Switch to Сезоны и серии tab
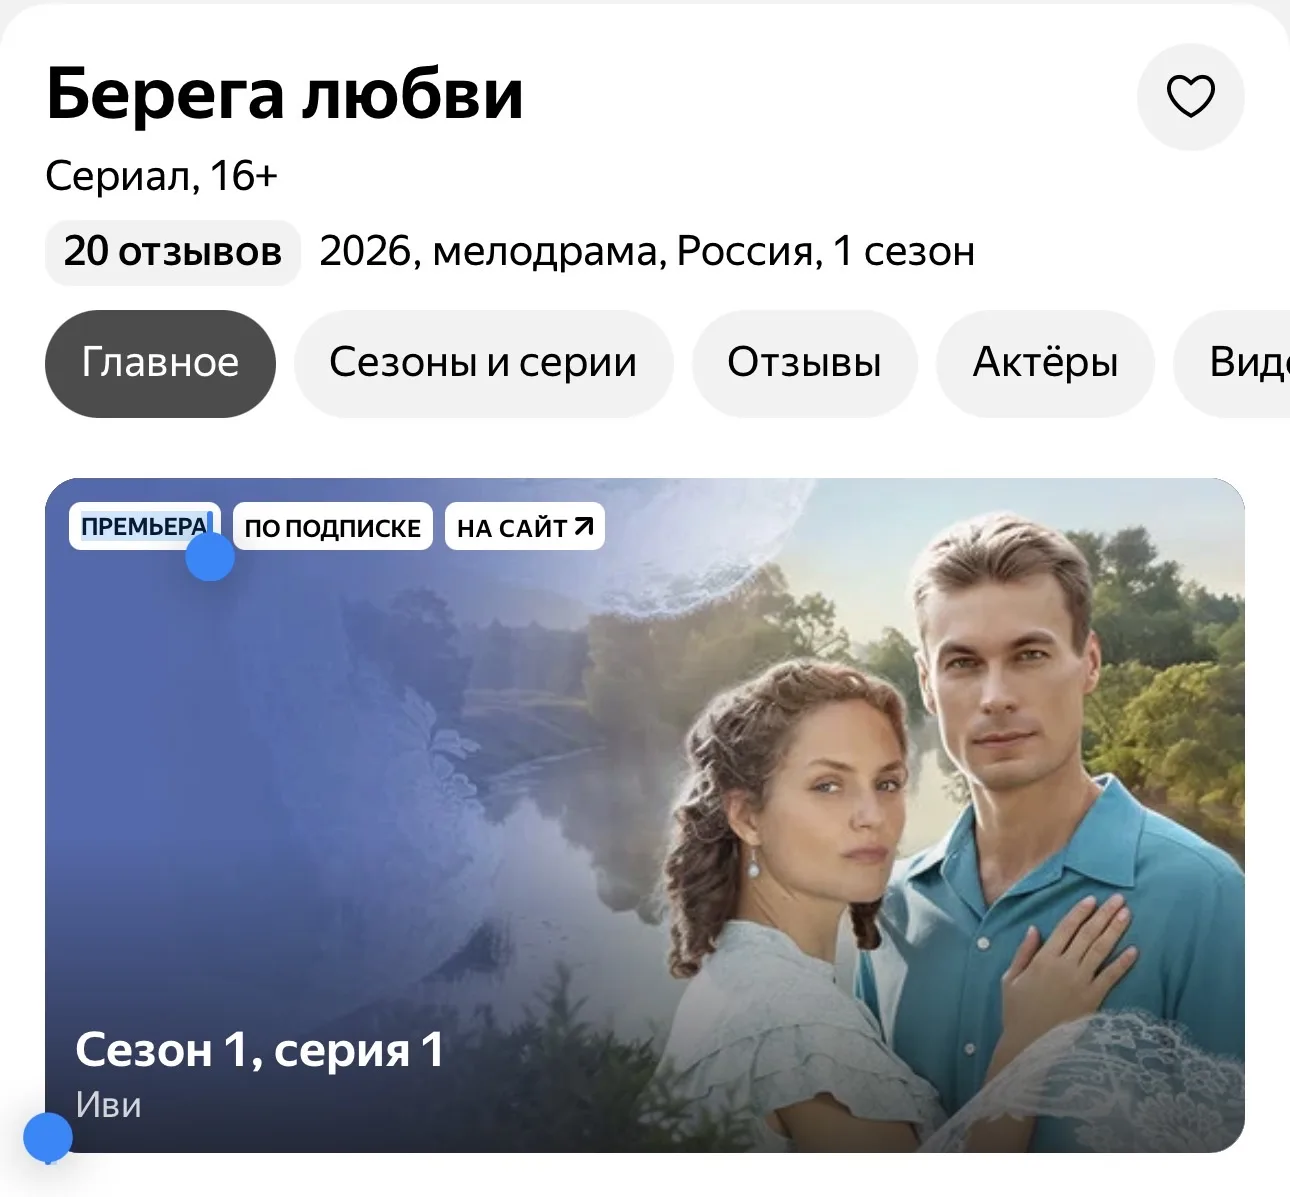The image size is (1290, 1197). point(483,363)
